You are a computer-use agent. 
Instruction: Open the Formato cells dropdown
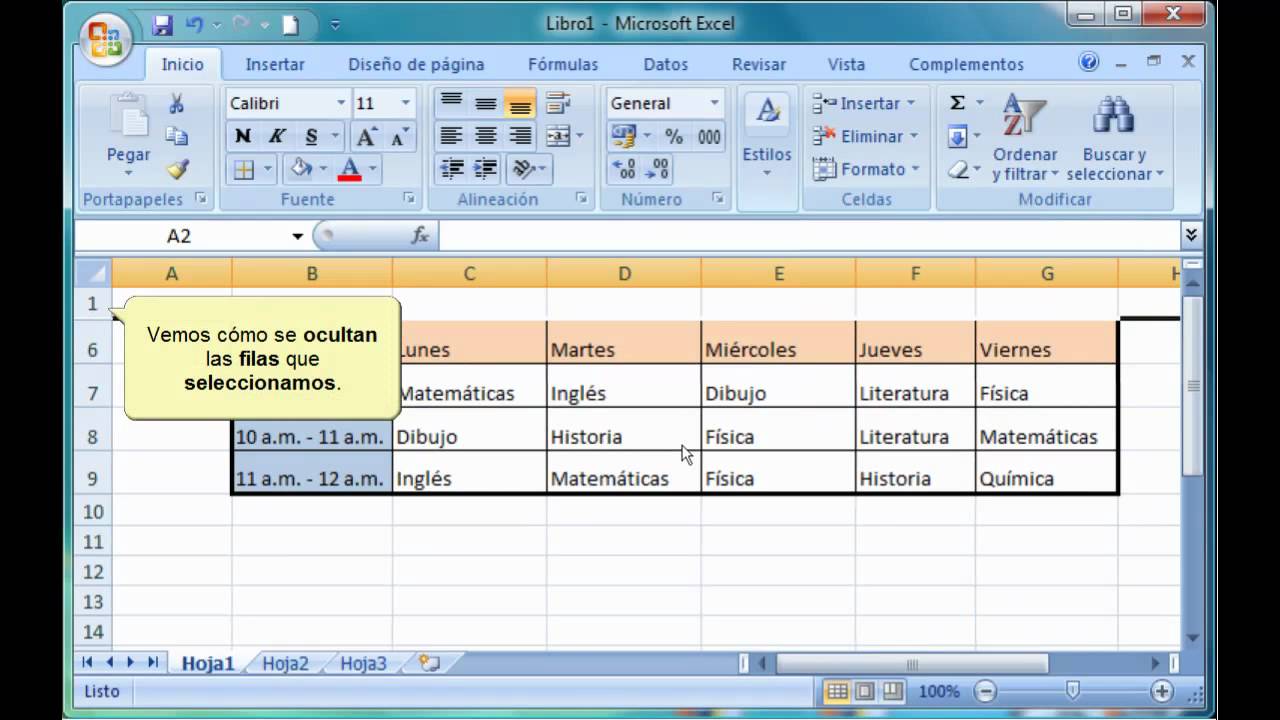866,169
